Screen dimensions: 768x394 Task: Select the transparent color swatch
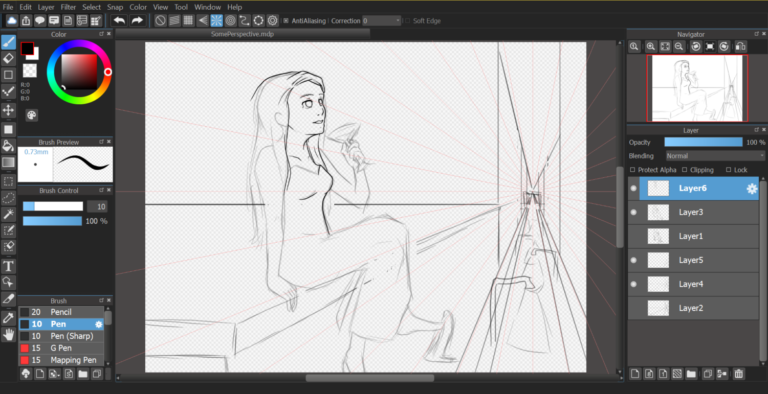(30, 71)
